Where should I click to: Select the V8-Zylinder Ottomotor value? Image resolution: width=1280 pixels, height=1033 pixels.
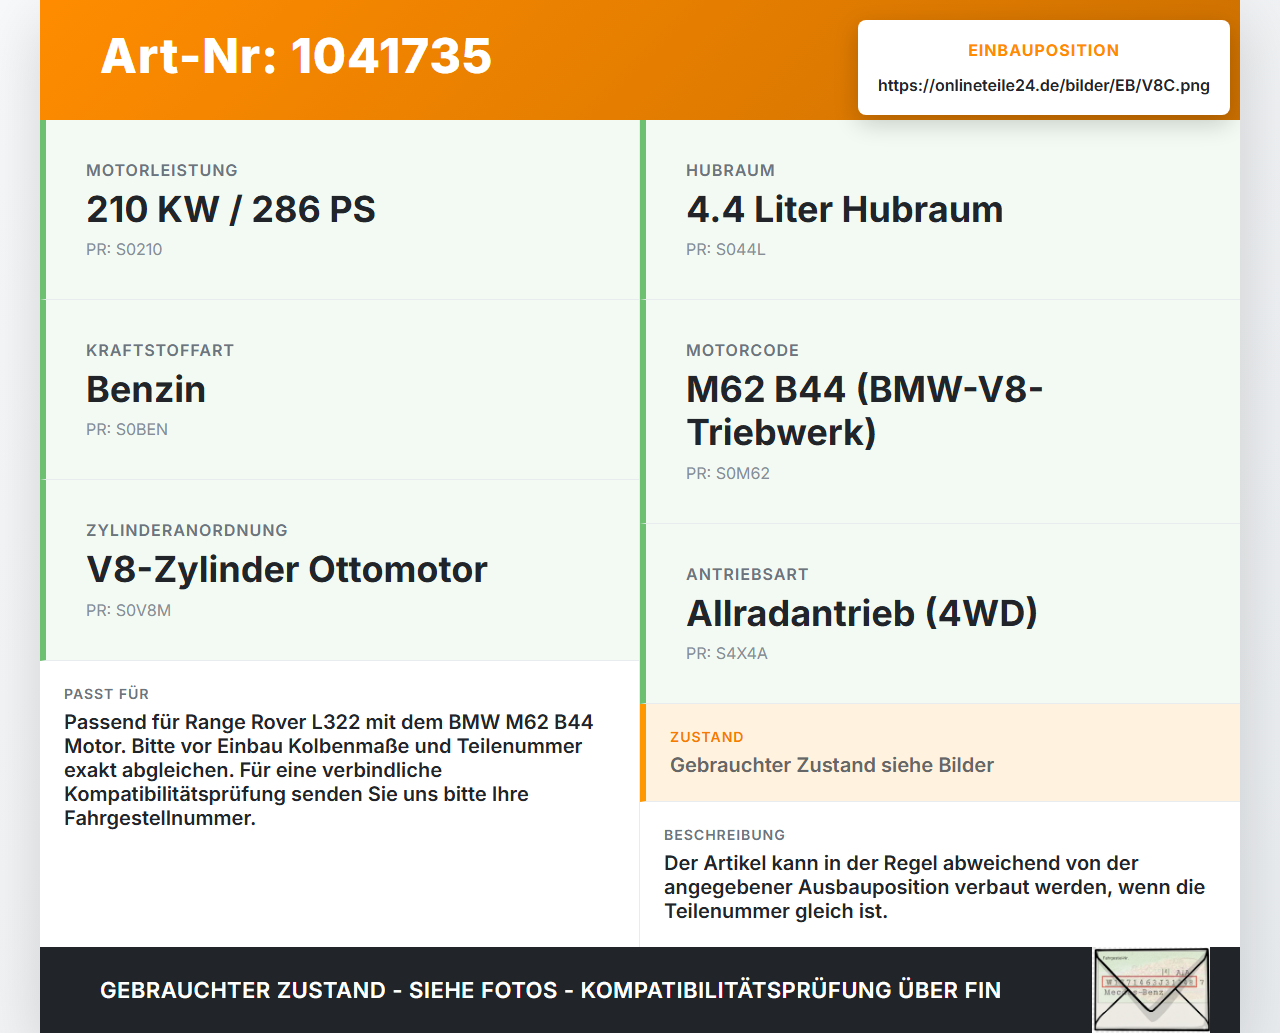pyautogui.click(x=287, y=570)
